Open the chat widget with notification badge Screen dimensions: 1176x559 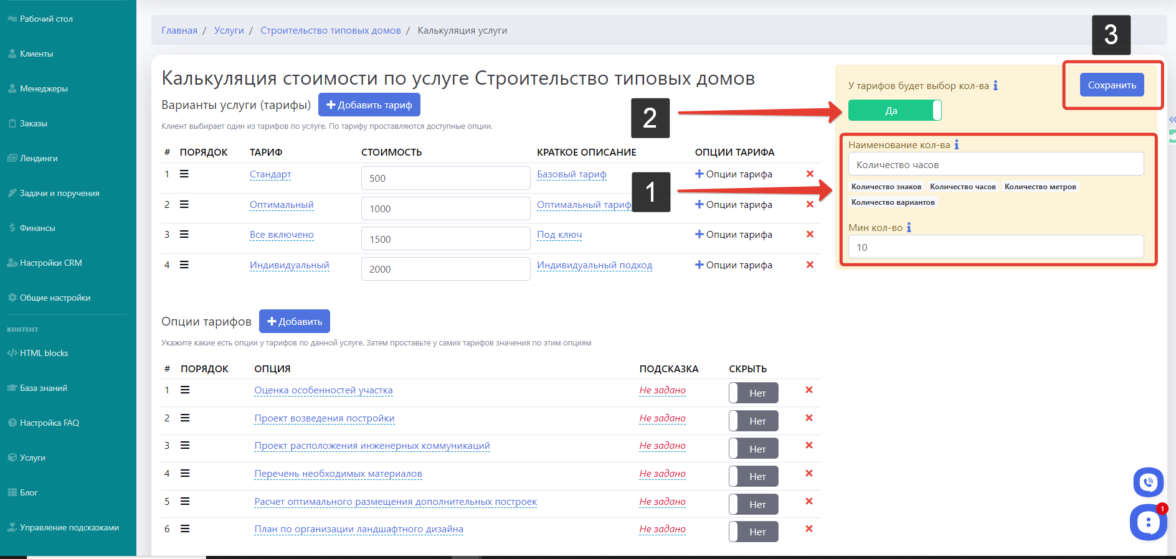coord(1147,520)
